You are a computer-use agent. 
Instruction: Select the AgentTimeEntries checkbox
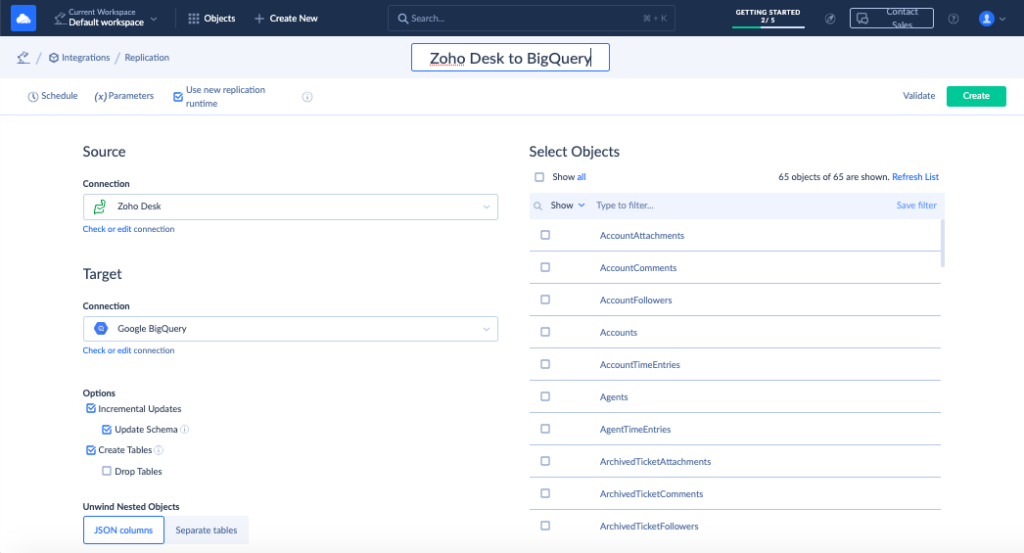coord(545,429)
